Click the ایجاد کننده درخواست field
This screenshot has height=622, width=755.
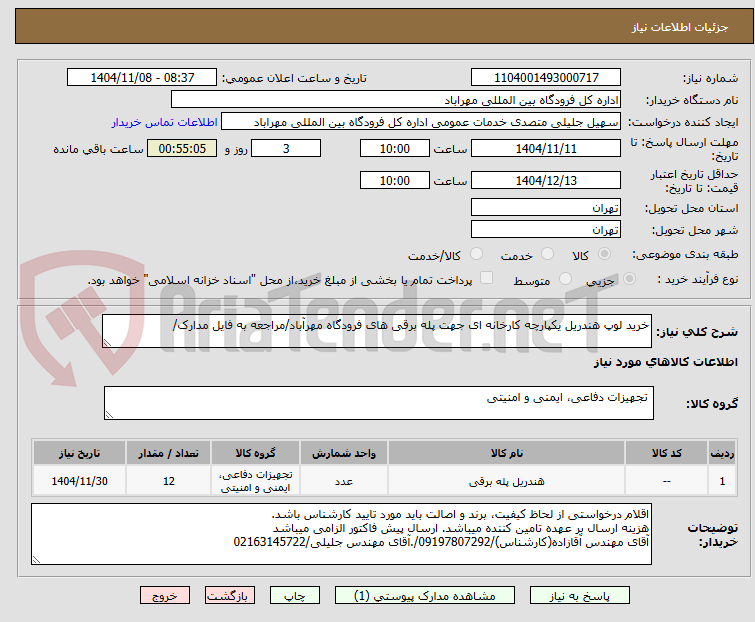click(x=421, y=122)
